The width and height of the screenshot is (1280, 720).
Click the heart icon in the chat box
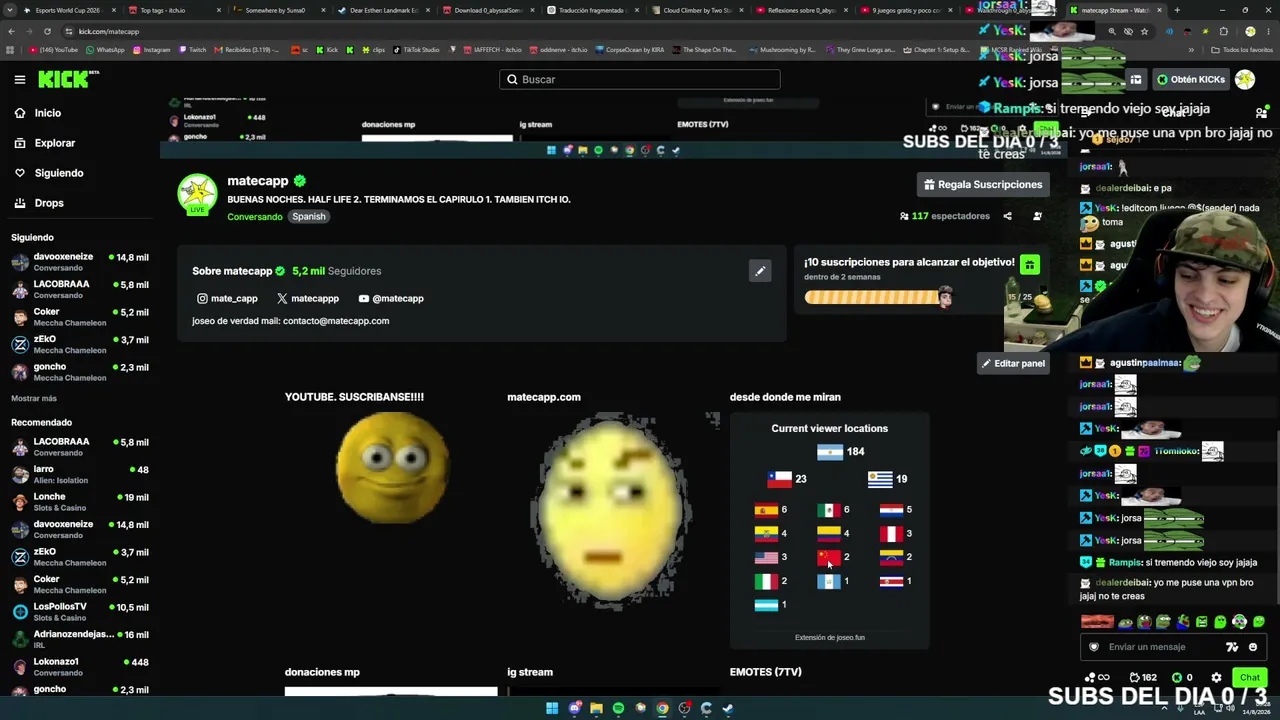tap(1094, 647)
